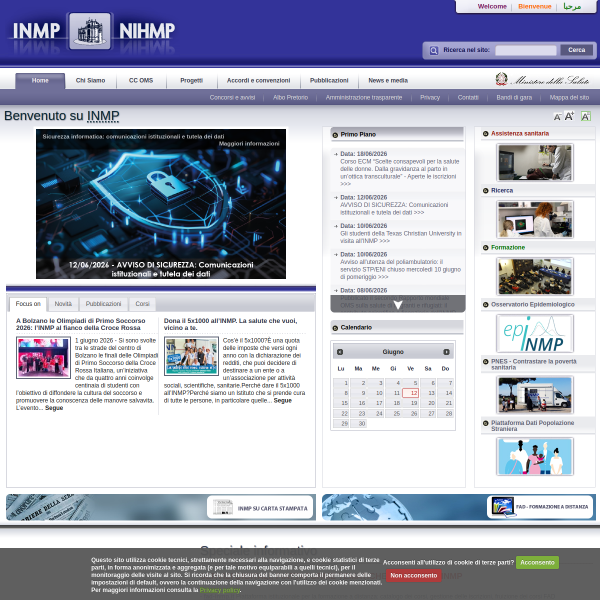Viewport: 600px width, 600px height.
Task: Click the site search input field
Action: coord(526,51)
